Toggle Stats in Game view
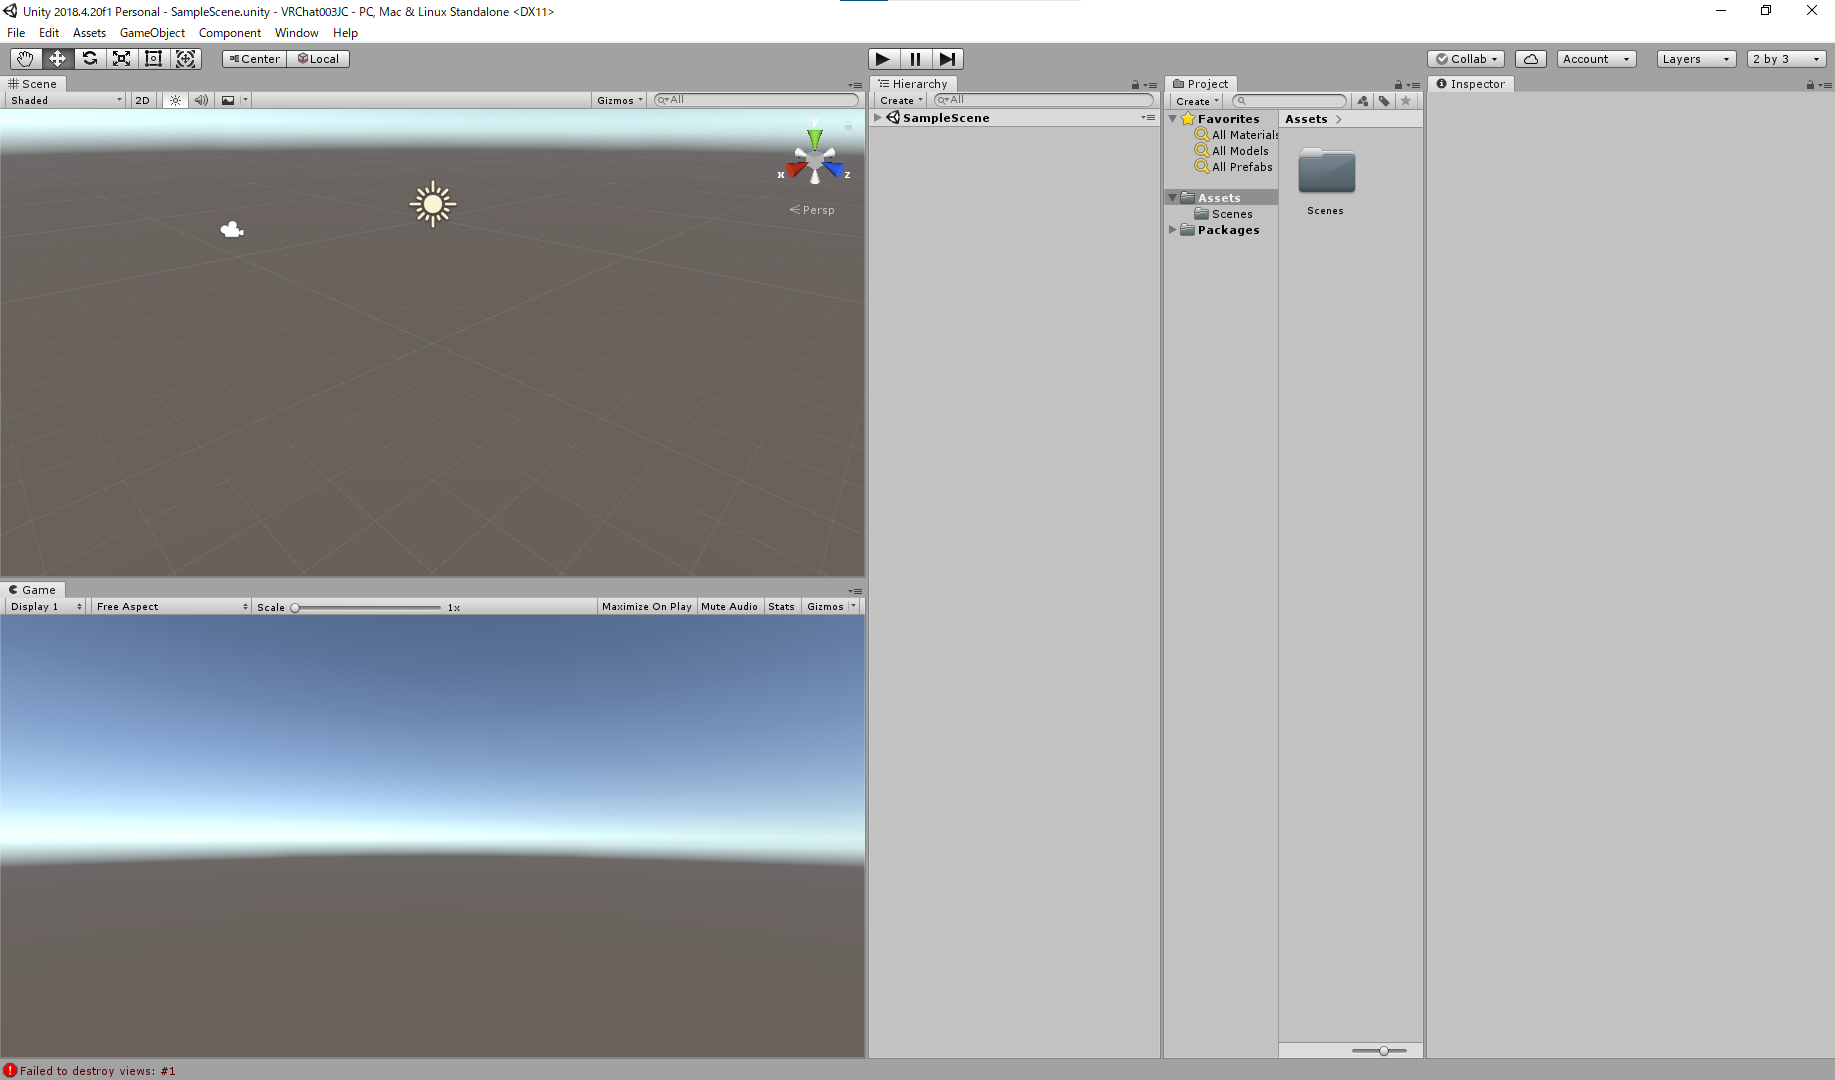The width and height of the screenshot is (1835, 1080). pyautogui.click(x=781, y=607)
